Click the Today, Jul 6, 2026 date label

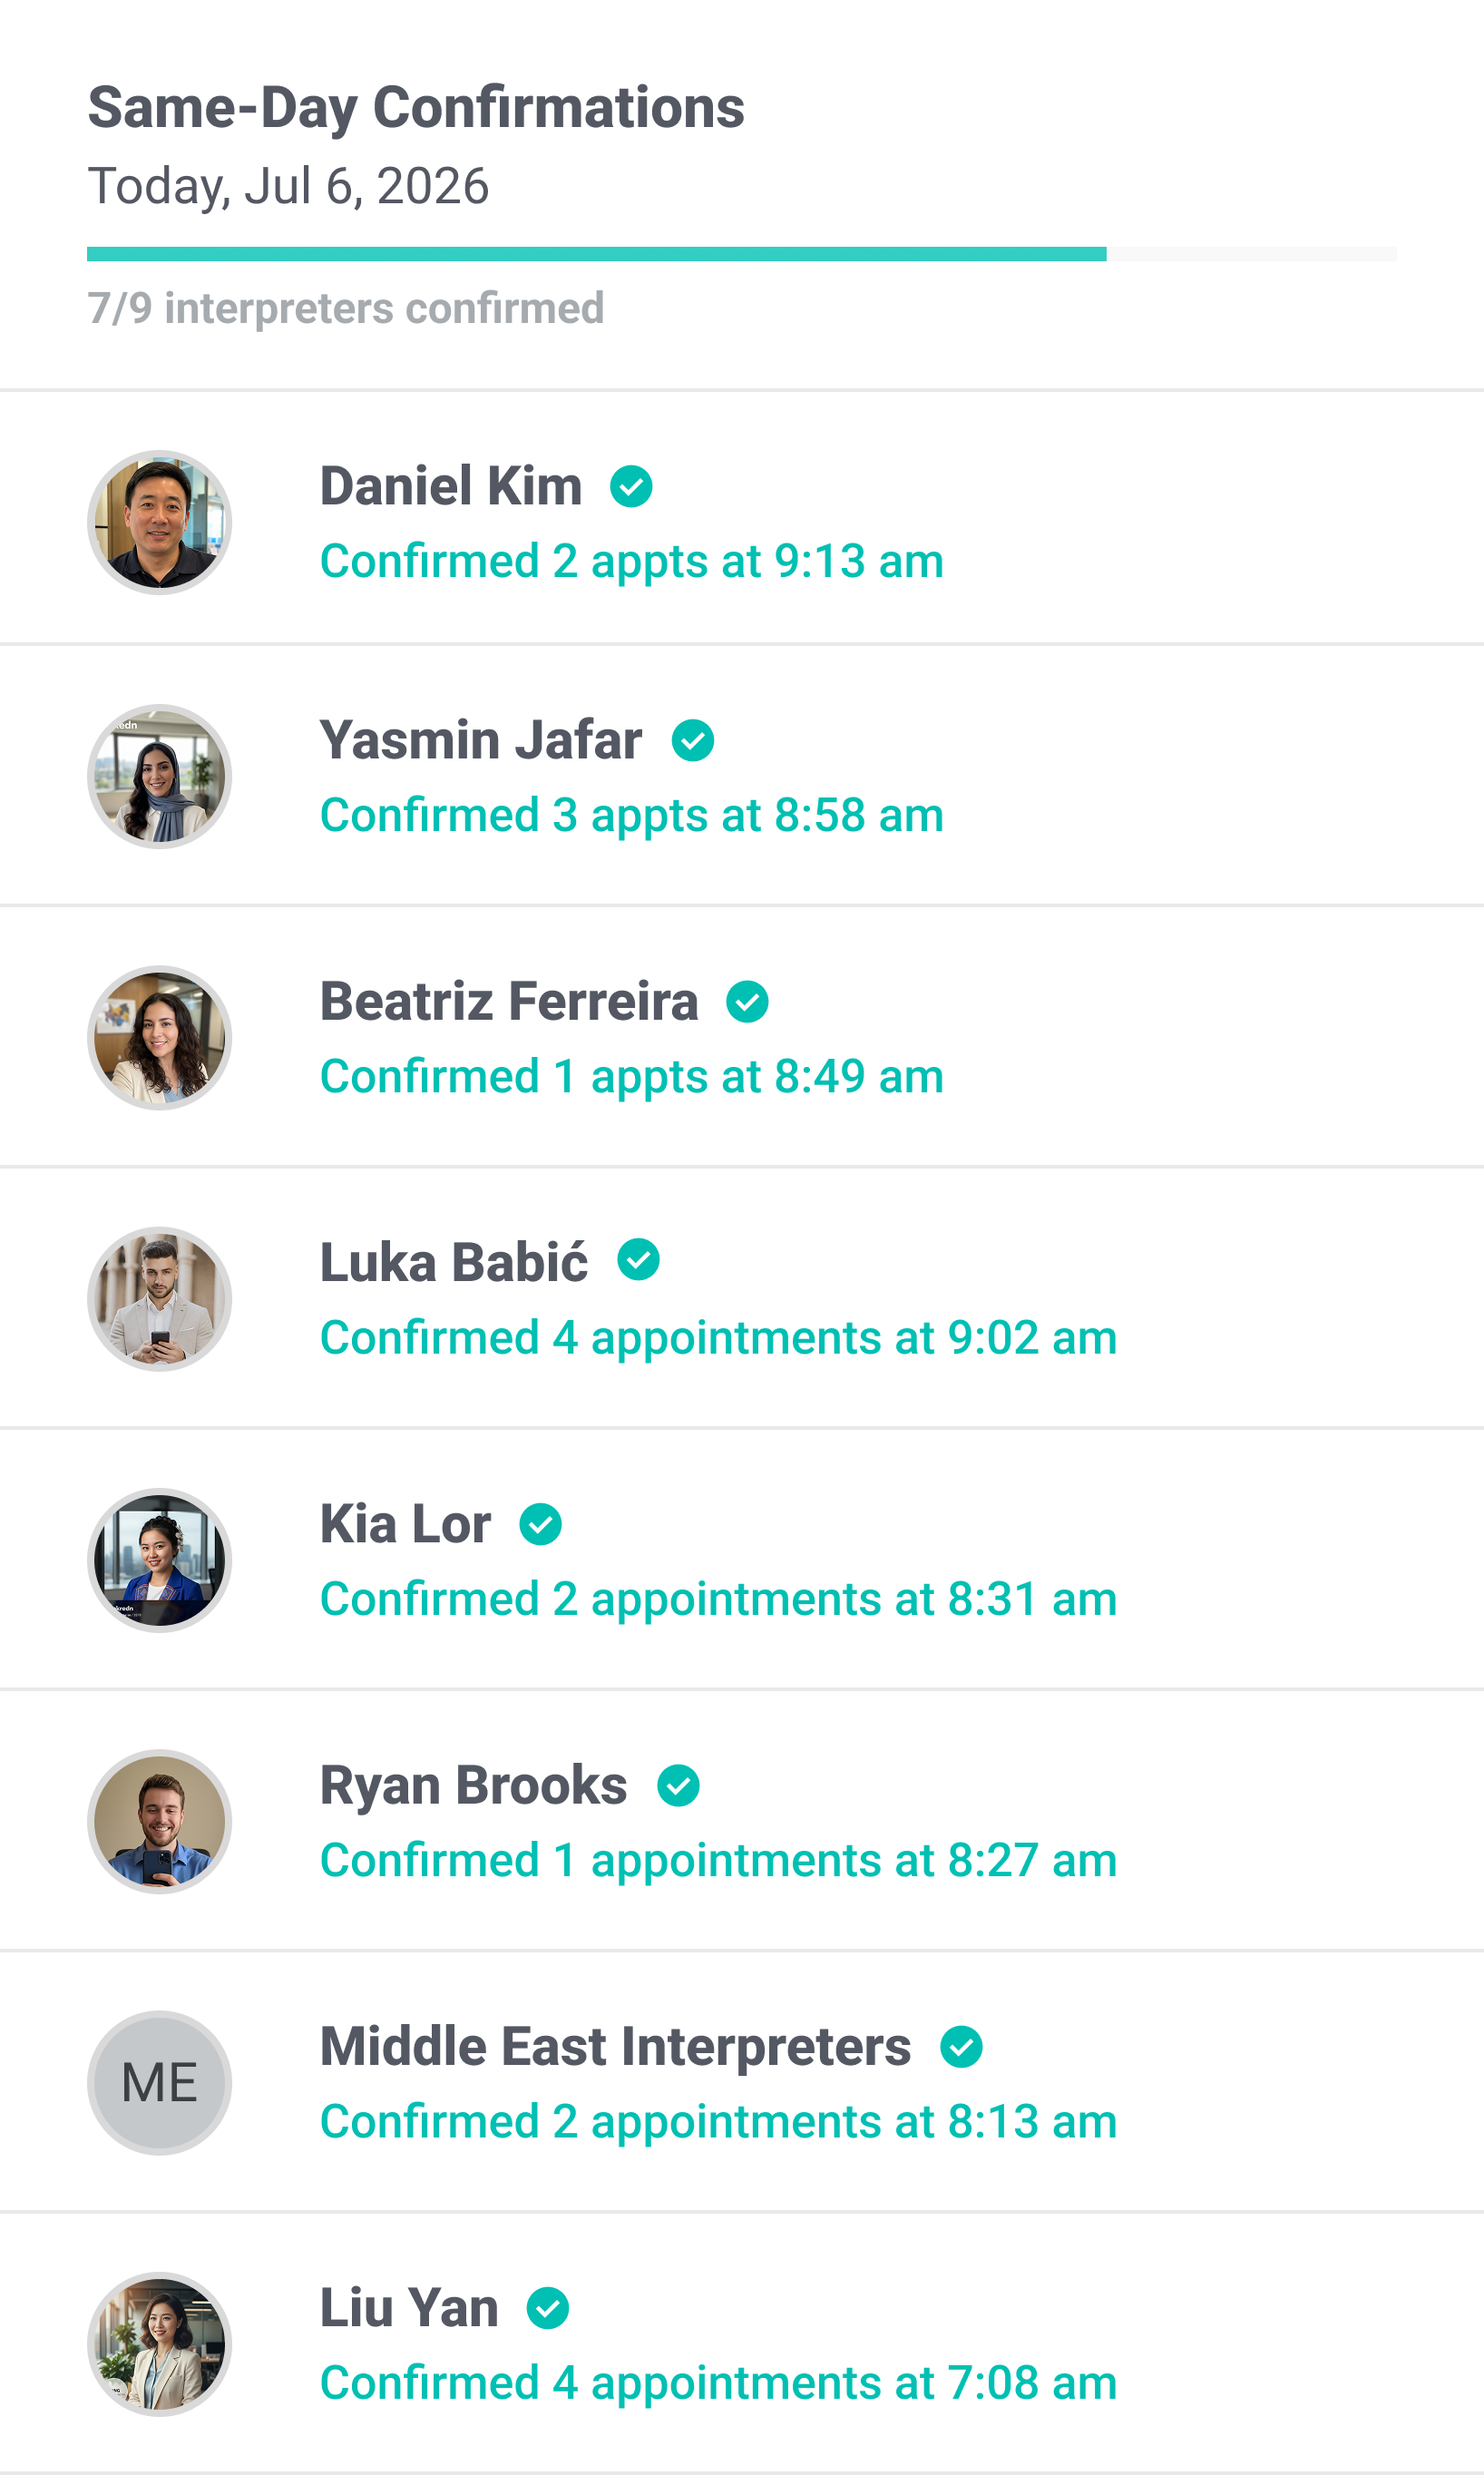(288, 185)
